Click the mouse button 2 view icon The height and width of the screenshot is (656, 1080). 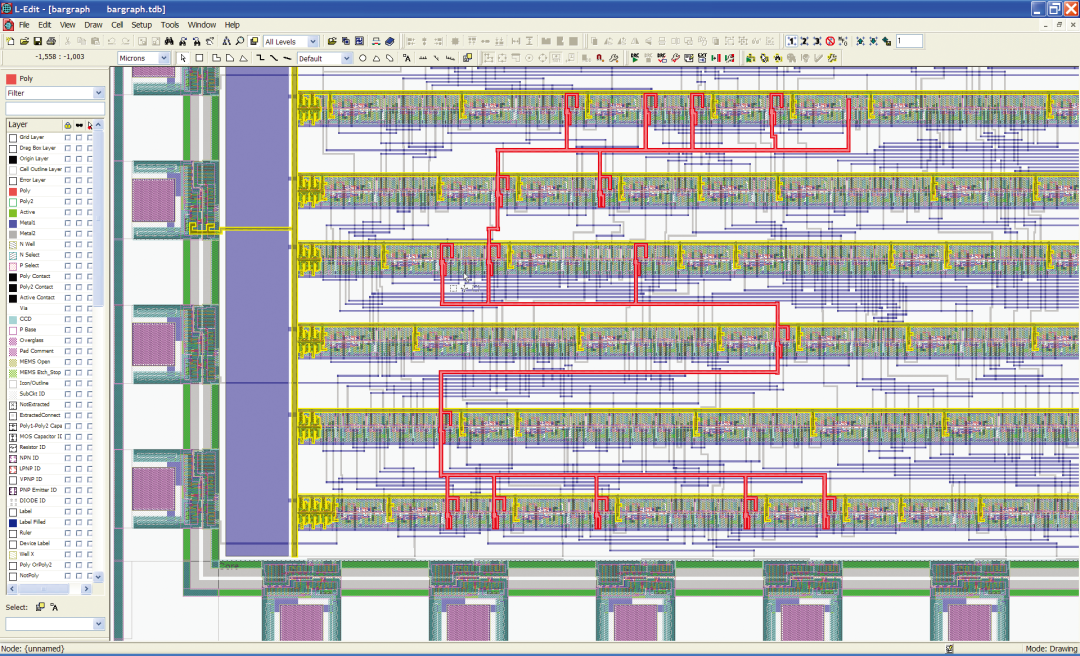pyautogui.click(x=804, y=41)
